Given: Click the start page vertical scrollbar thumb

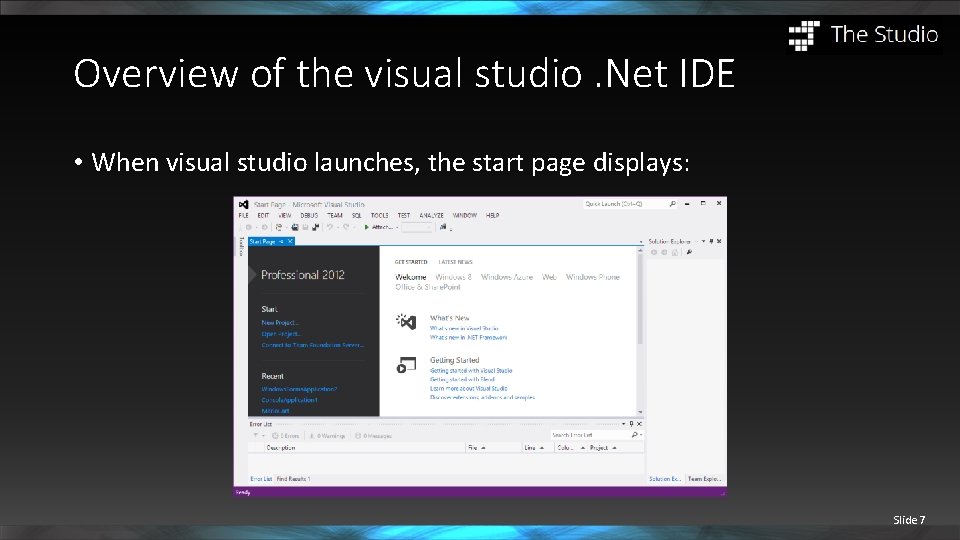Looking at the screenshot, I should 640,299.
